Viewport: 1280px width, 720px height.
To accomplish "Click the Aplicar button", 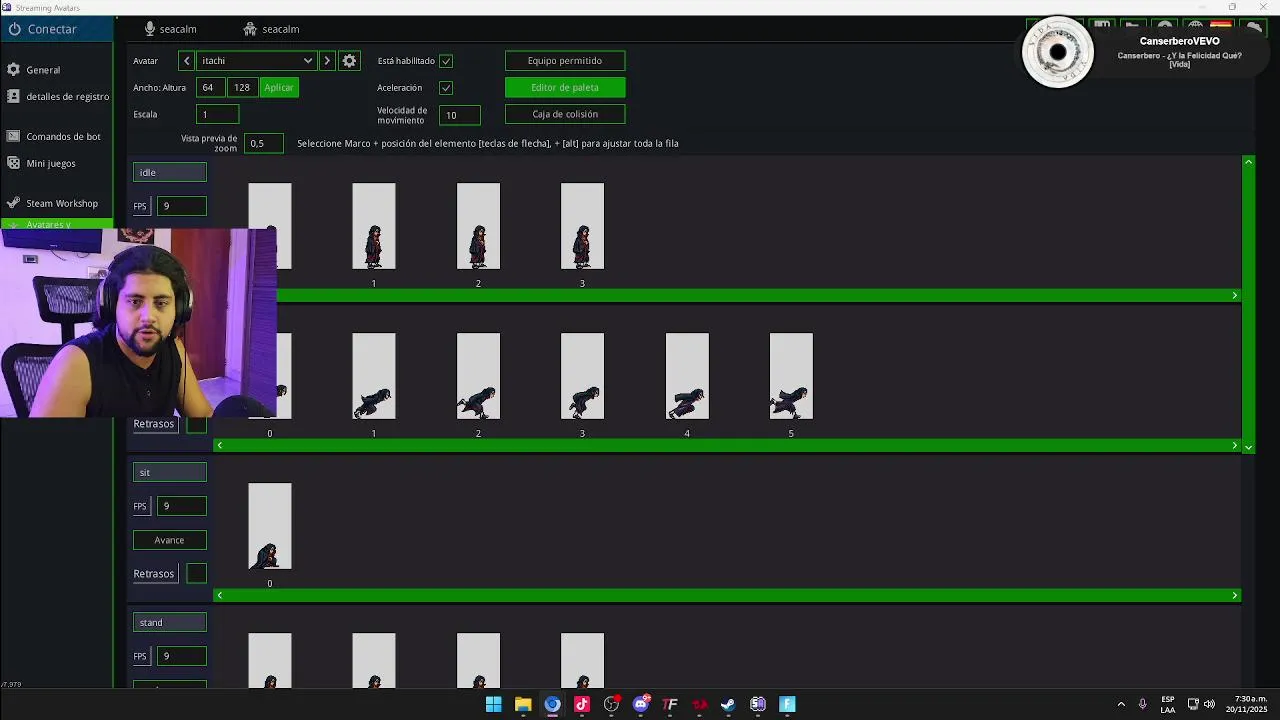I will pyautogui.click(x=279, y=88).
